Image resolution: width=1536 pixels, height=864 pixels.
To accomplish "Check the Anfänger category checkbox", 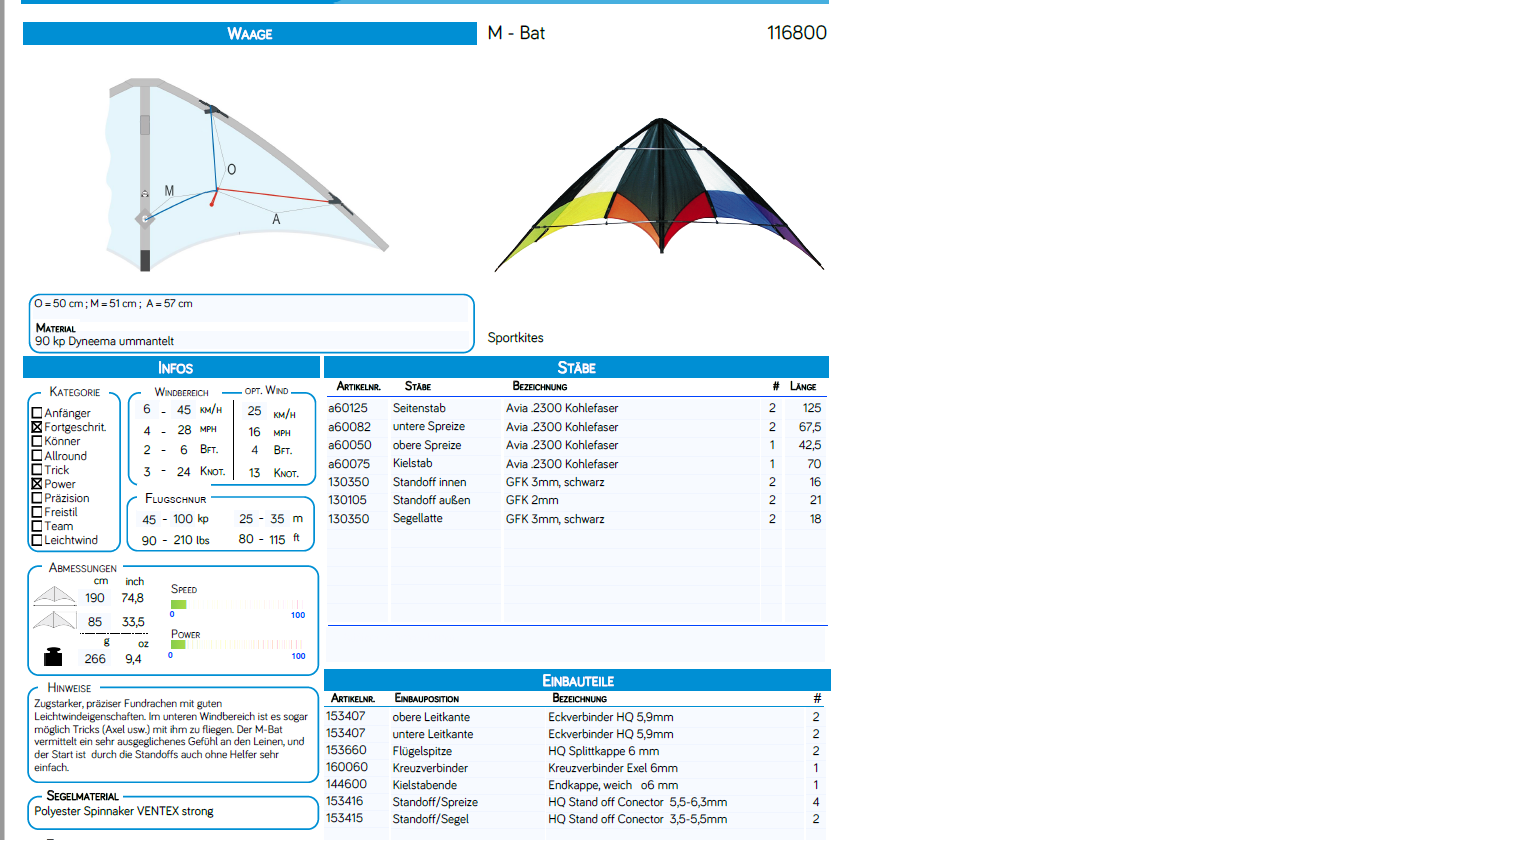I will click(x=37, y=413).
